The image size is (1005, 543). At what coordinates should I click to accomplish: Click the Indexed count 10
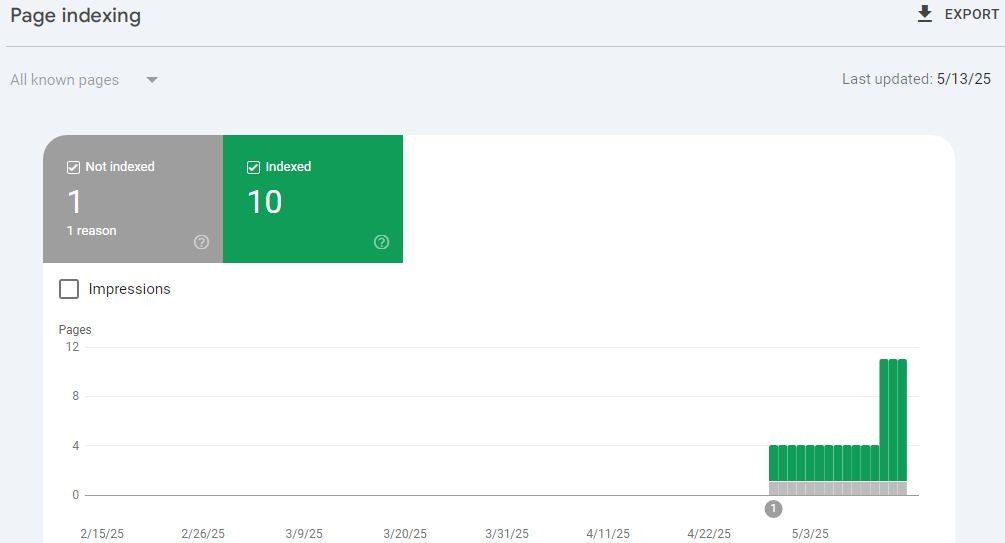pos(265,202)
